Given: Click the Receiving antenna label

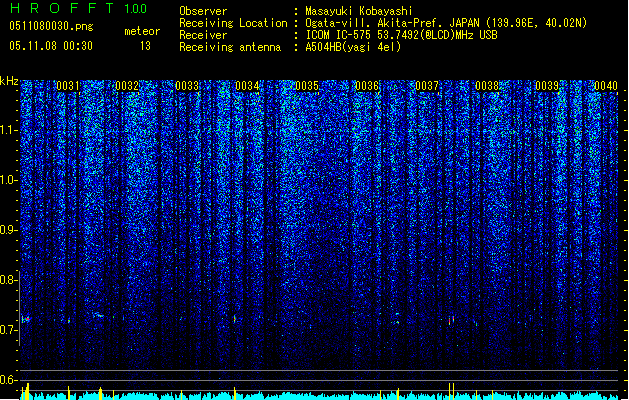Looking at the screenshot, I should [x=230, y=47].
